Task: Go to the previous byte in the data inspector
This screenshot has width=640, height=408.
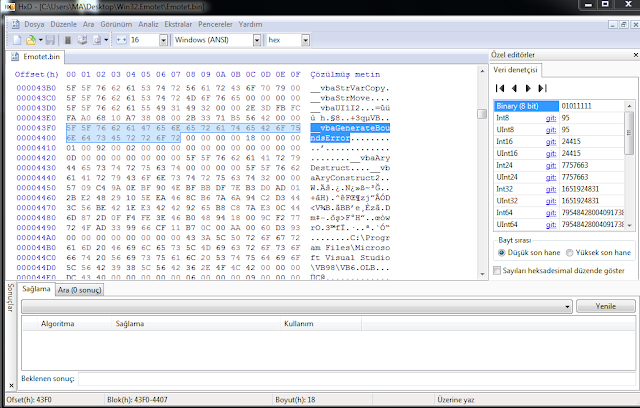Action: pyautogui.click(x=514, y=88)
